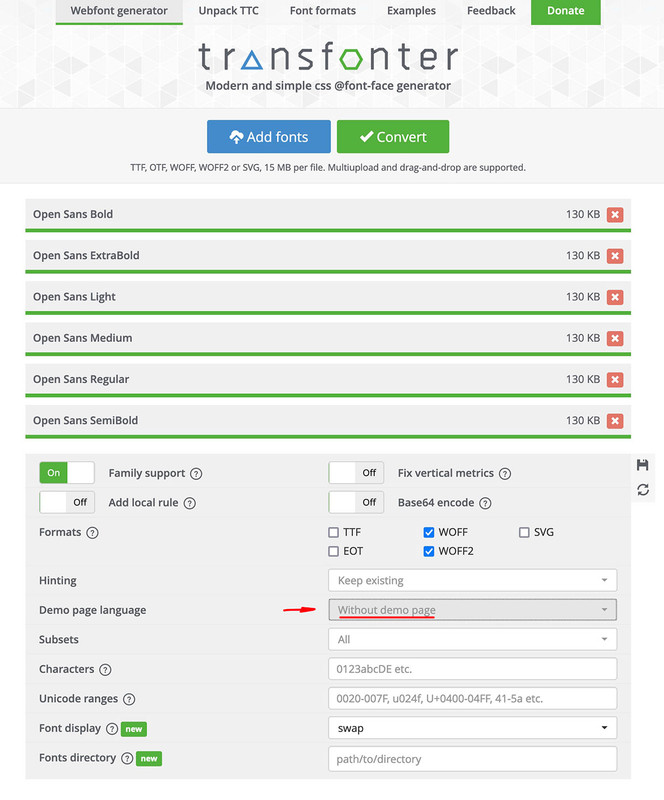Click the save settings floppy icon
Image resolution: width=664 pixels, height=800 pixels.
pos(643,465)
